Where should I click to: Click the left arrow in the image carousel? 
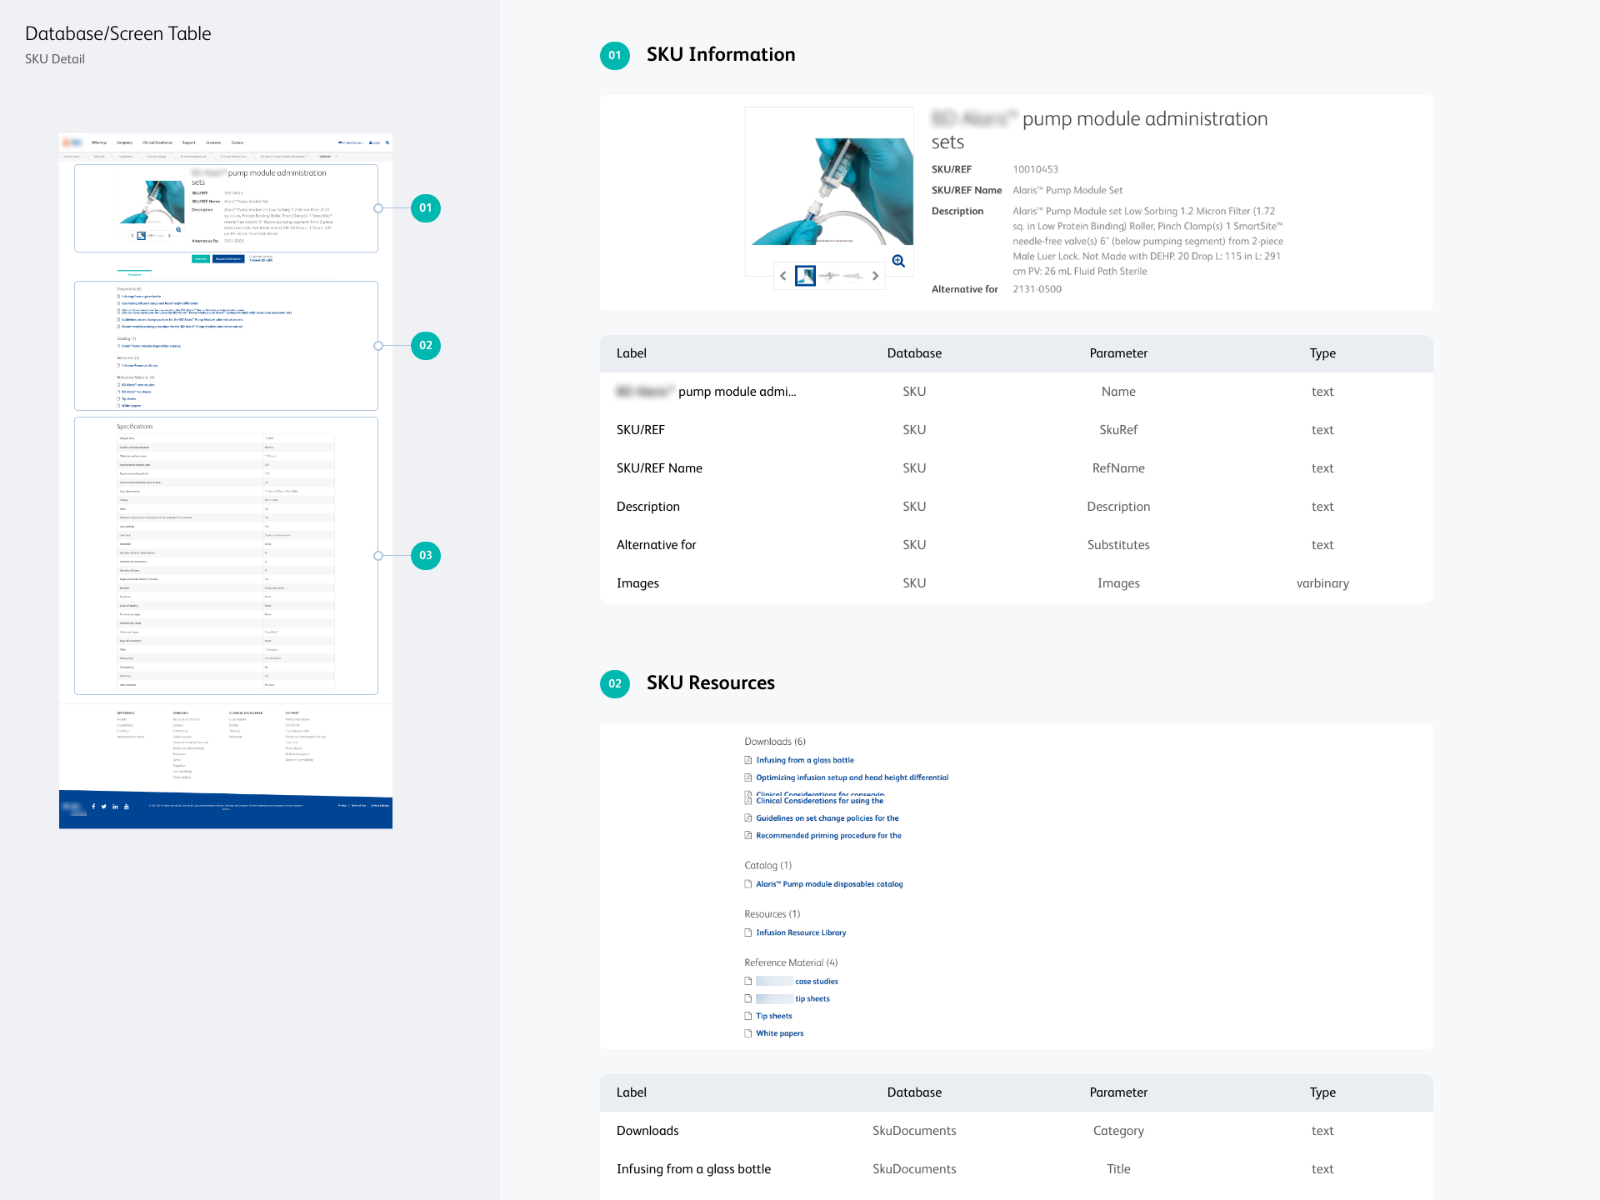(783, 276)
